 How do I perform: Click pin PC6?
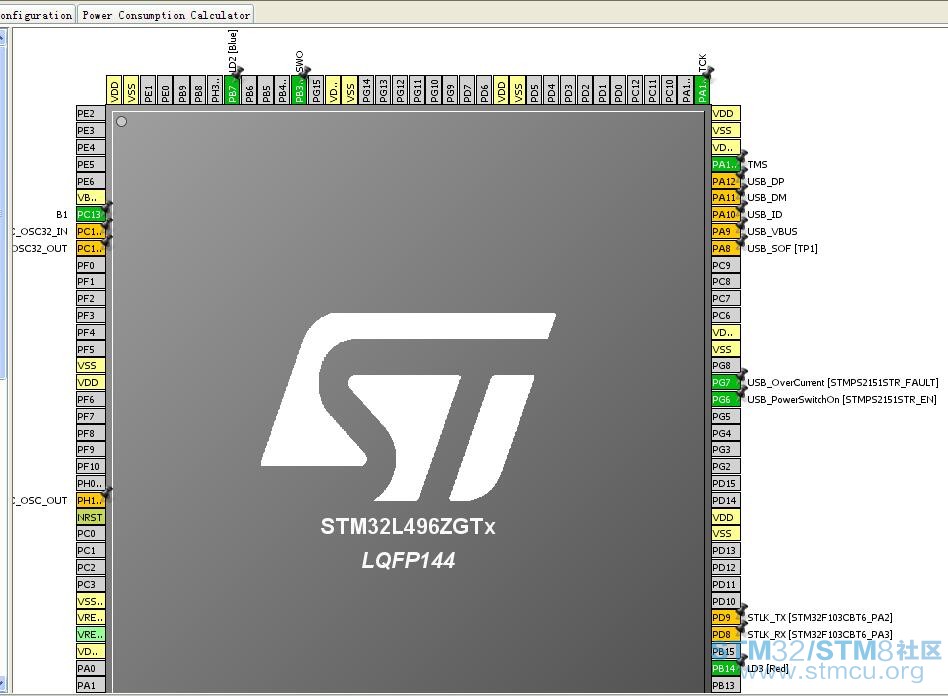pos(725,315)
